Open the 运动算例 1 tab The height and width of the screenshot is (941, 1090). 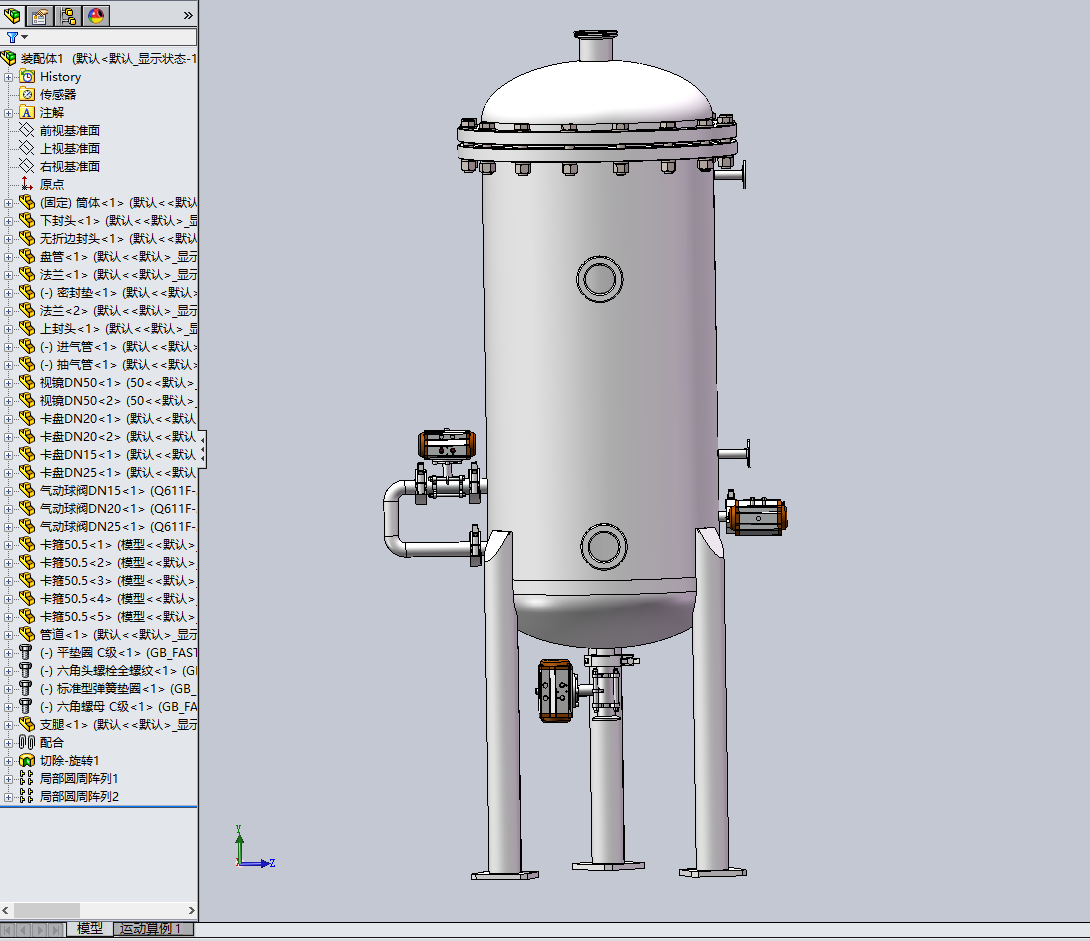tap(153, 928)
